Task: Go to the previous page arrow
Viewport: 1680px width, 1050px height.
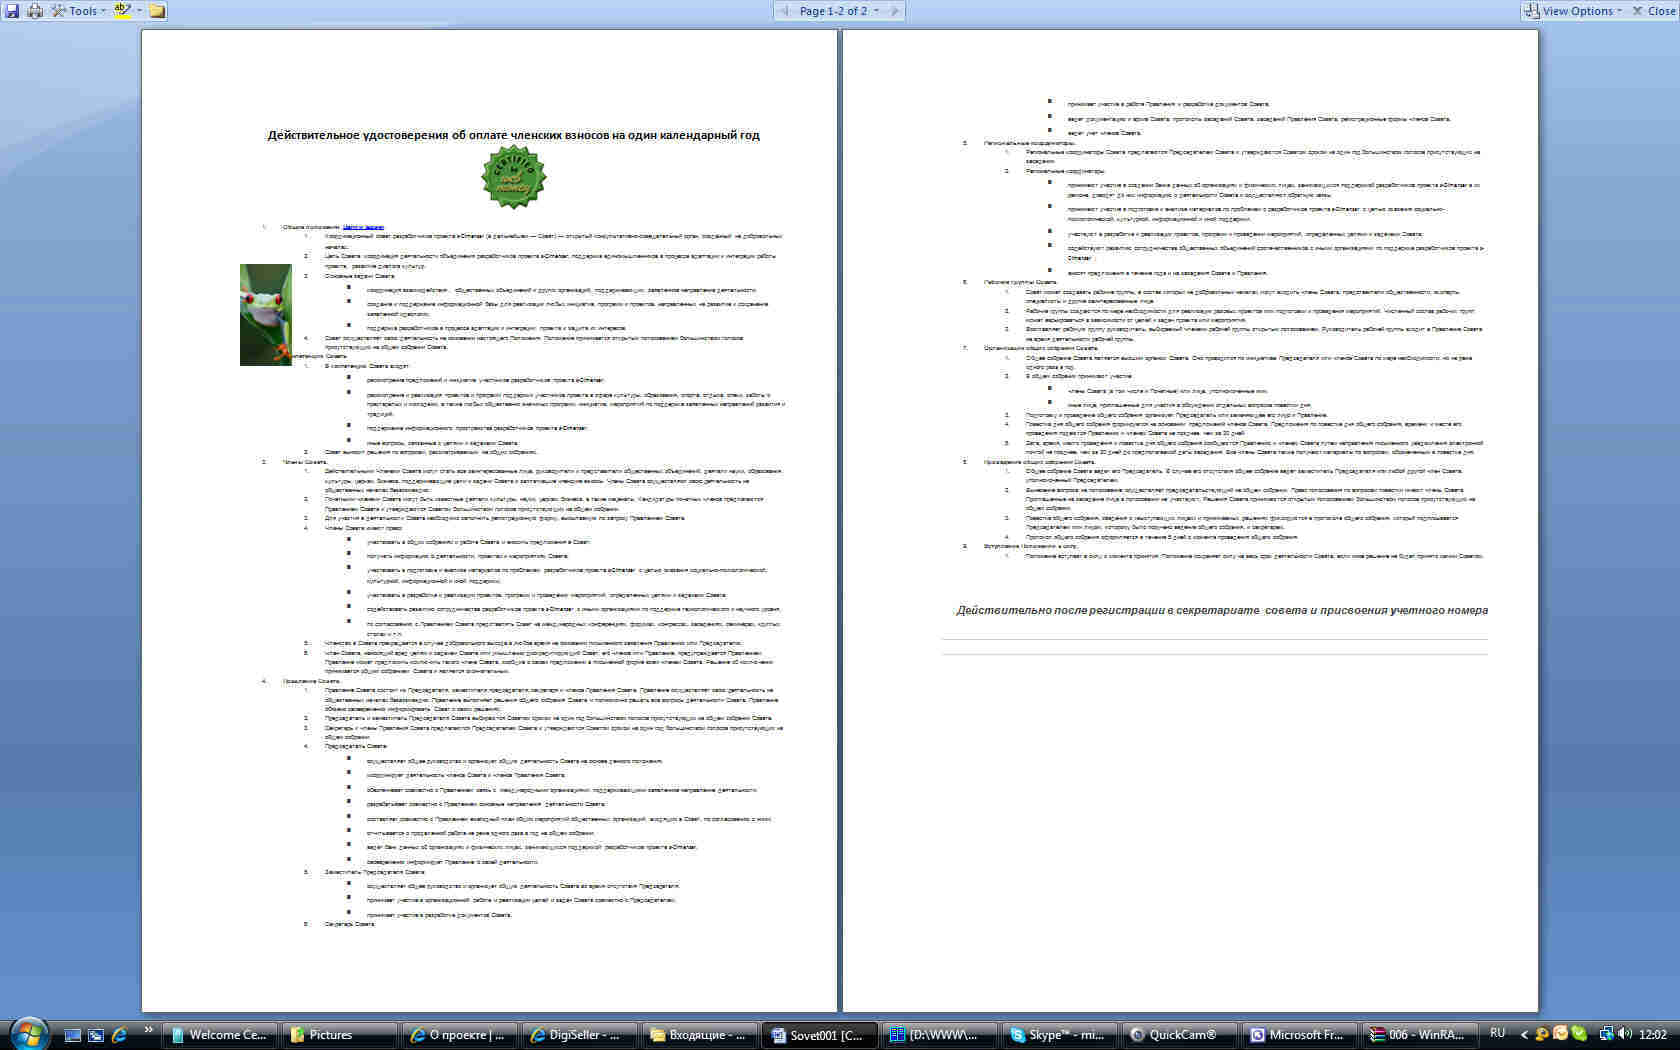Action: [785, 11]
